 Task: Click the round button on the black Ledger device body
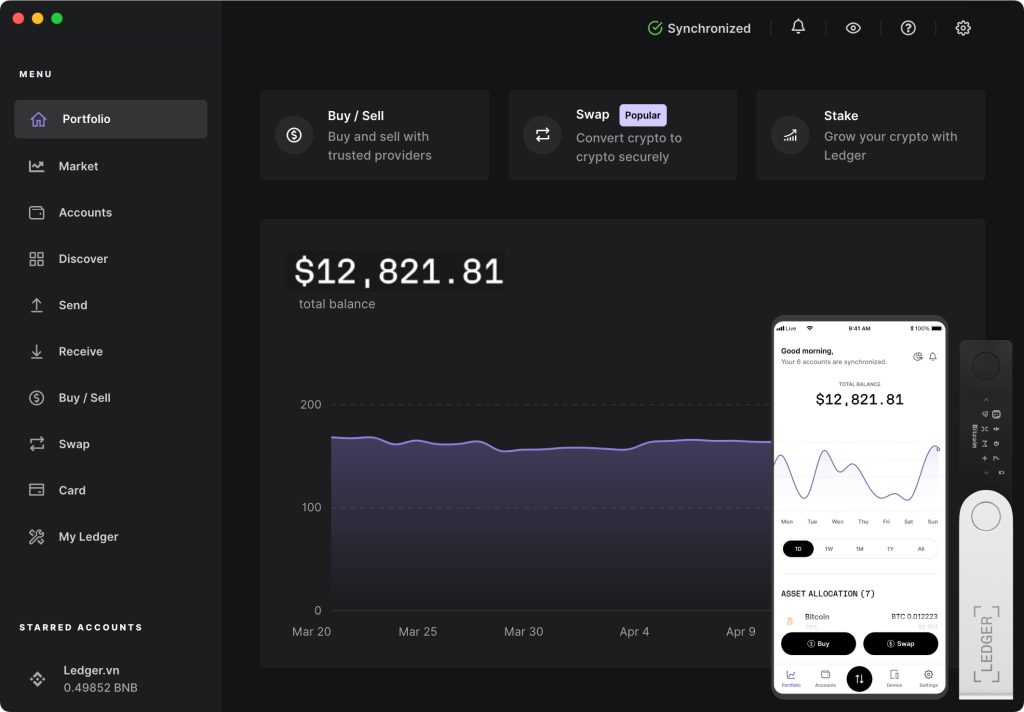985,366
